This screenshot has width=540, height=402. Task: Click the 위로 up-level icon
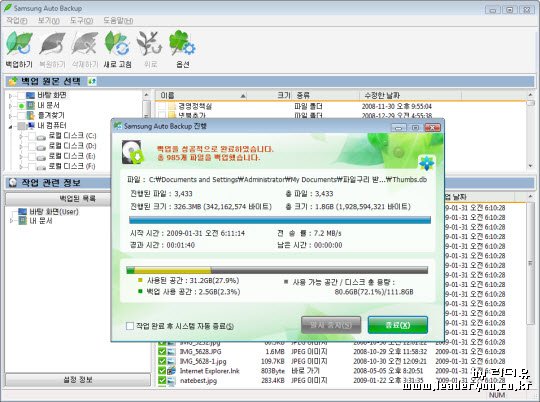click(x=149, y=44)
